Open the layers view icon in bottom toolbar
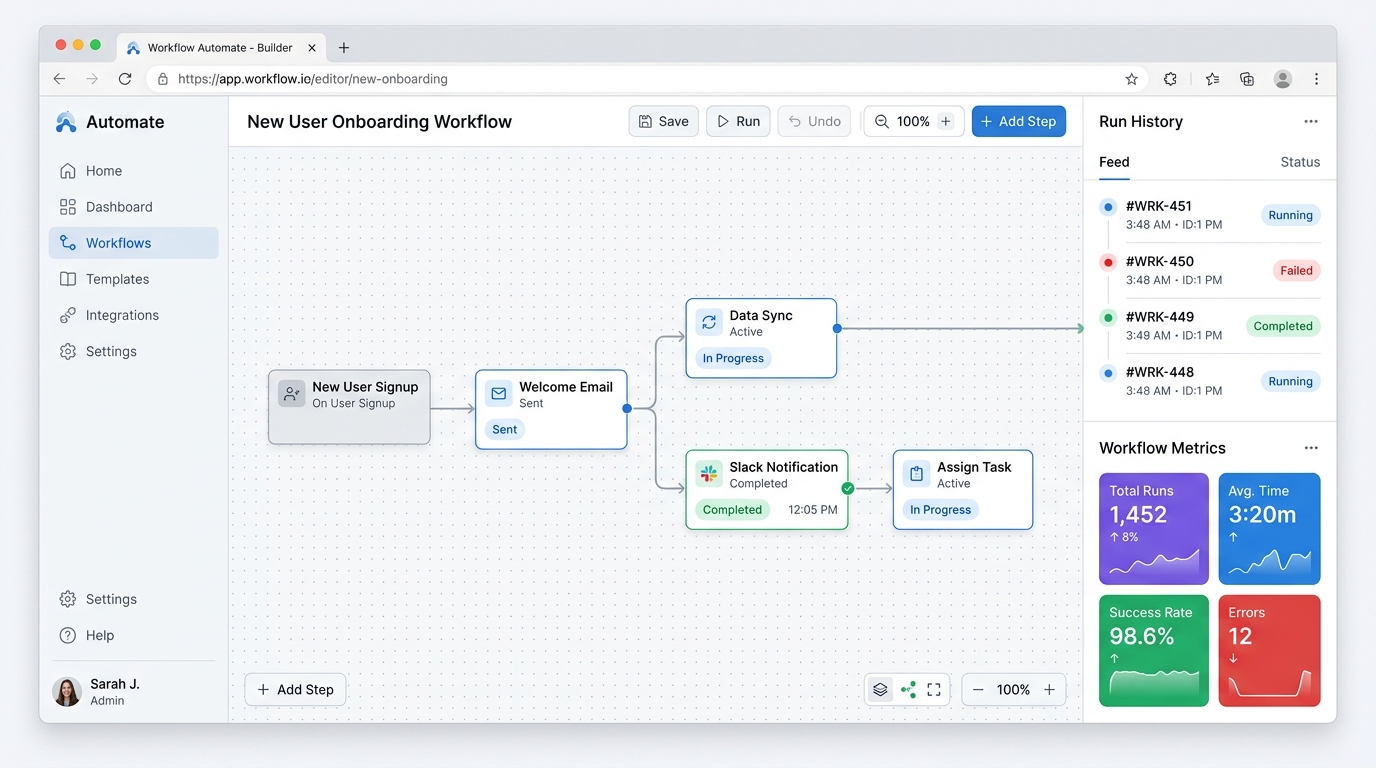1376x768 pixels. (x=880, y=689)
